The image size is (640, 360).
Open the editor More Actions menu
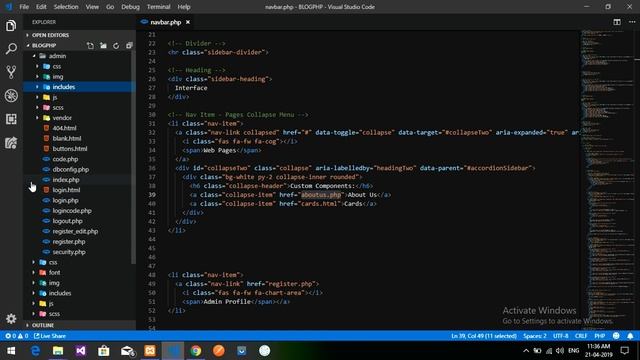point(632,22)
